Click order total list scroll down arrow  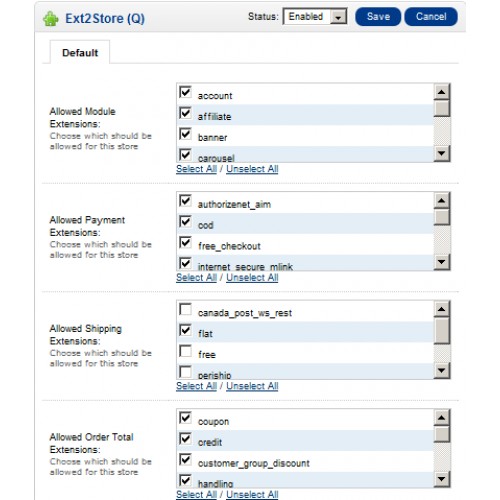pyautogui.click(x=442, y=479)
